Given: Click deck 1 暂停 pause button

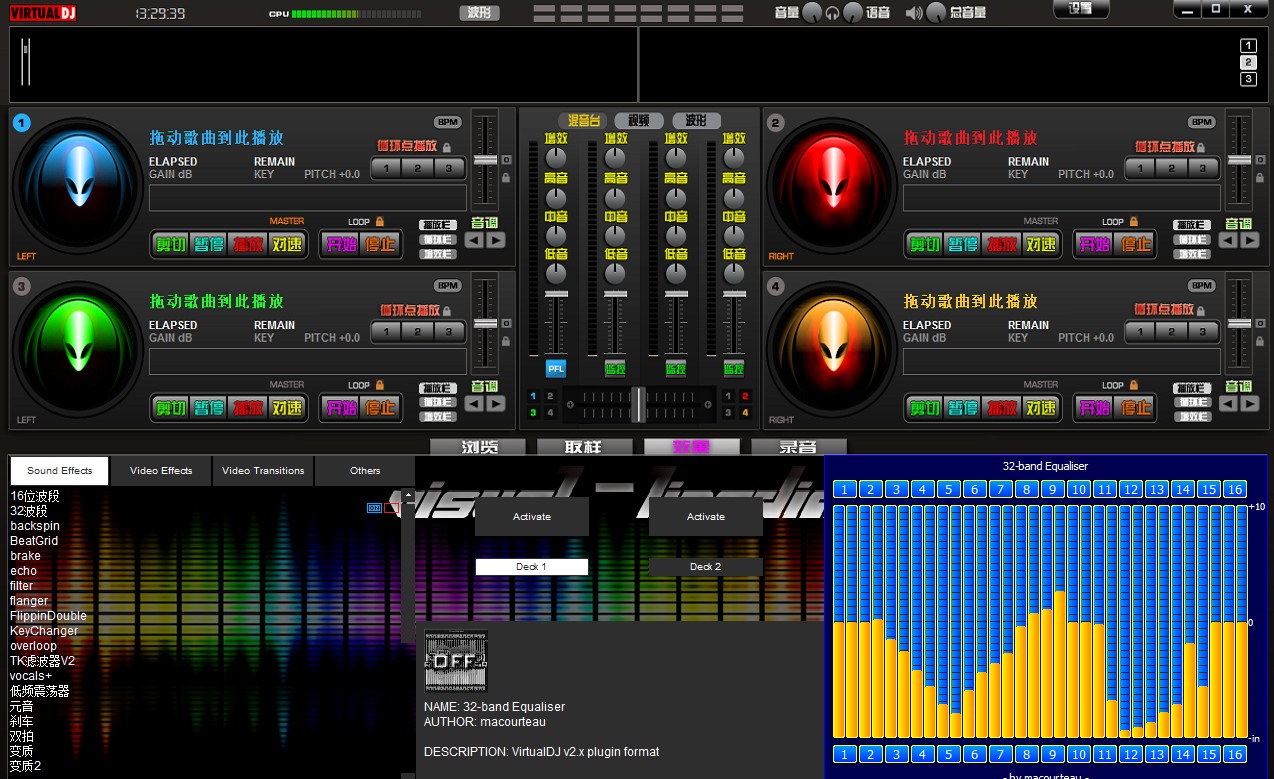Looking at the screenshot, I should point(209,244).
